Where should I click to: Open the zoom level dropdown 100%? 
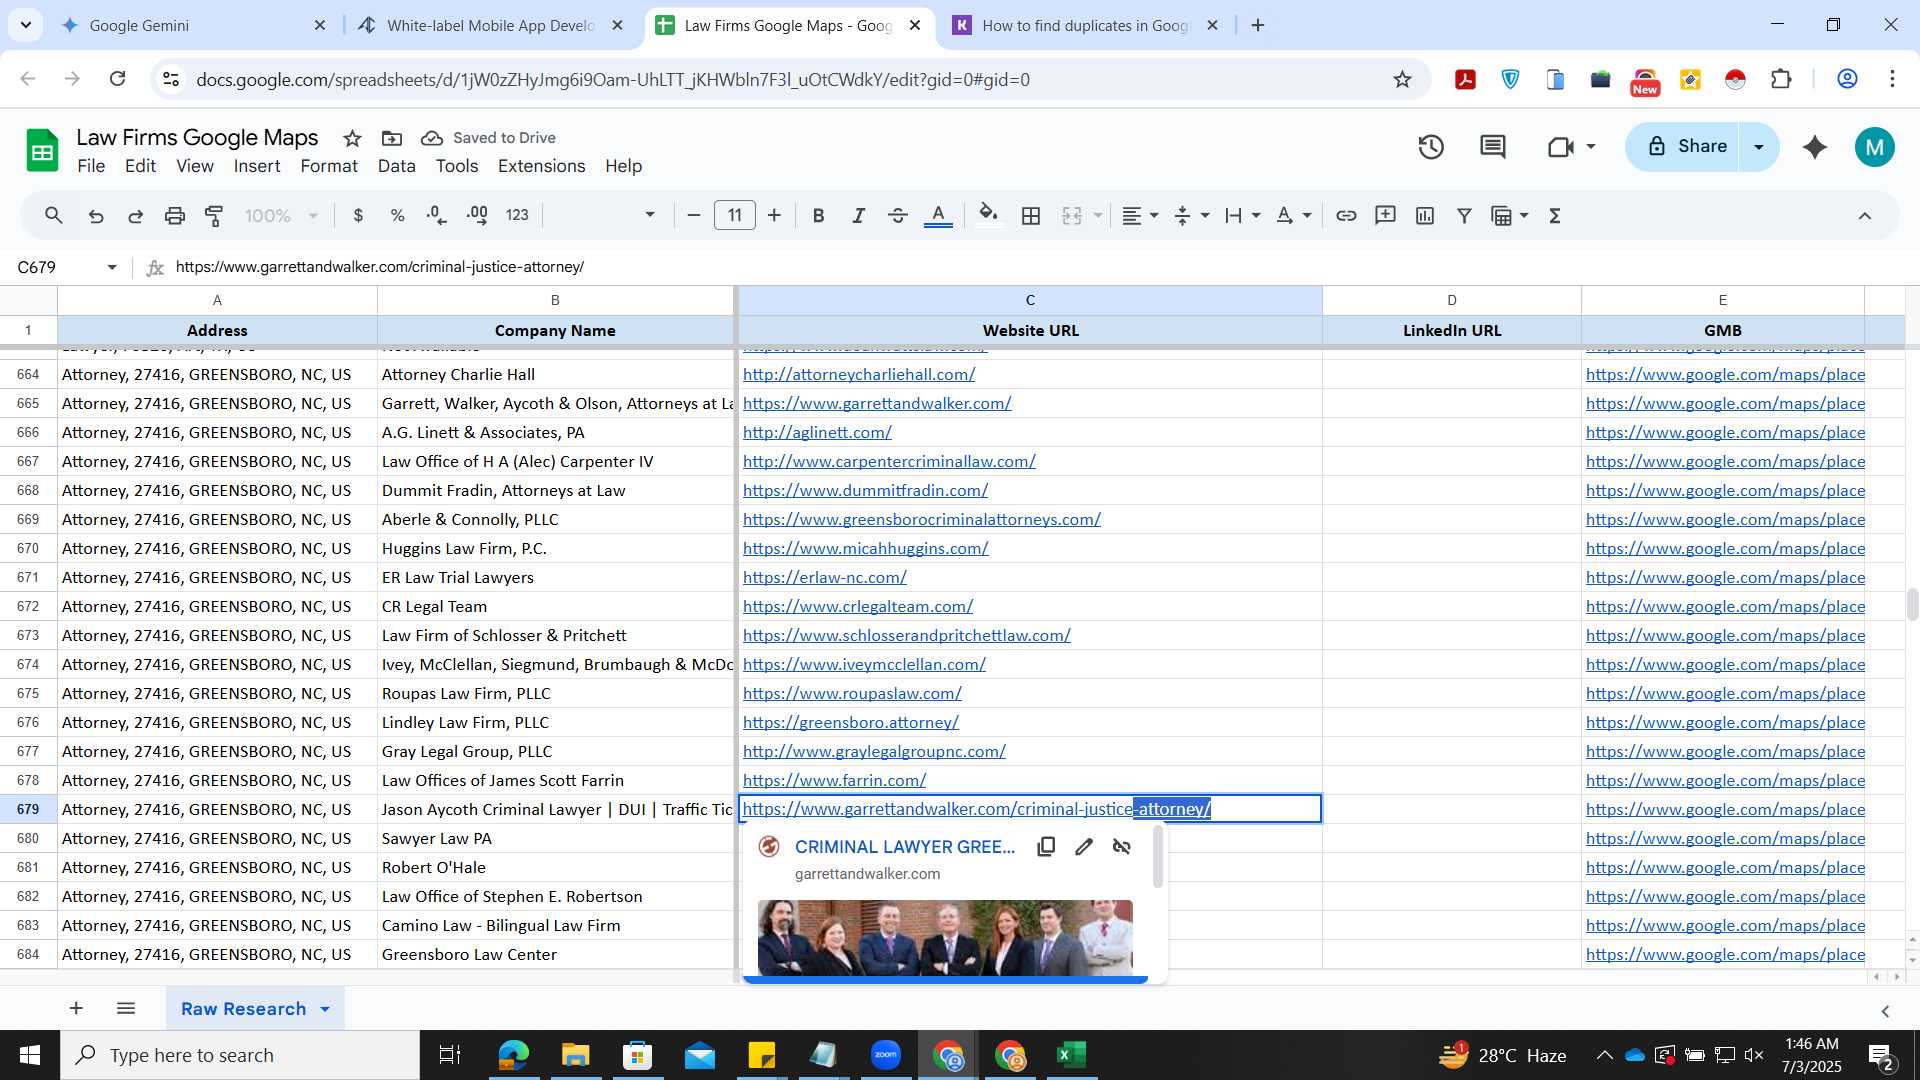click(x=281, y=216)
